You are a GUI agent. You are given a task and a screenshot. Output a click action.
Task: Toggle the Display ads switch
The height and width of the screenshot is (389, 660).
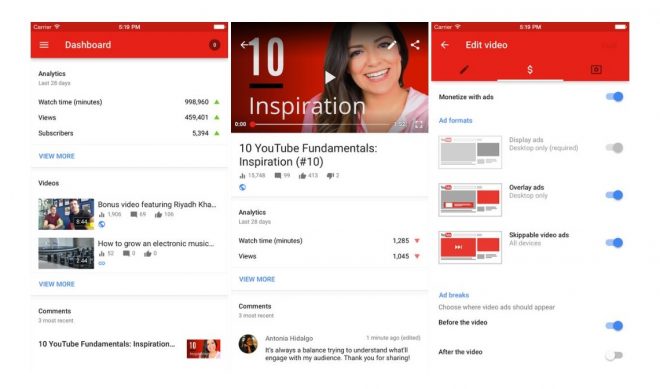coord(615,148)
